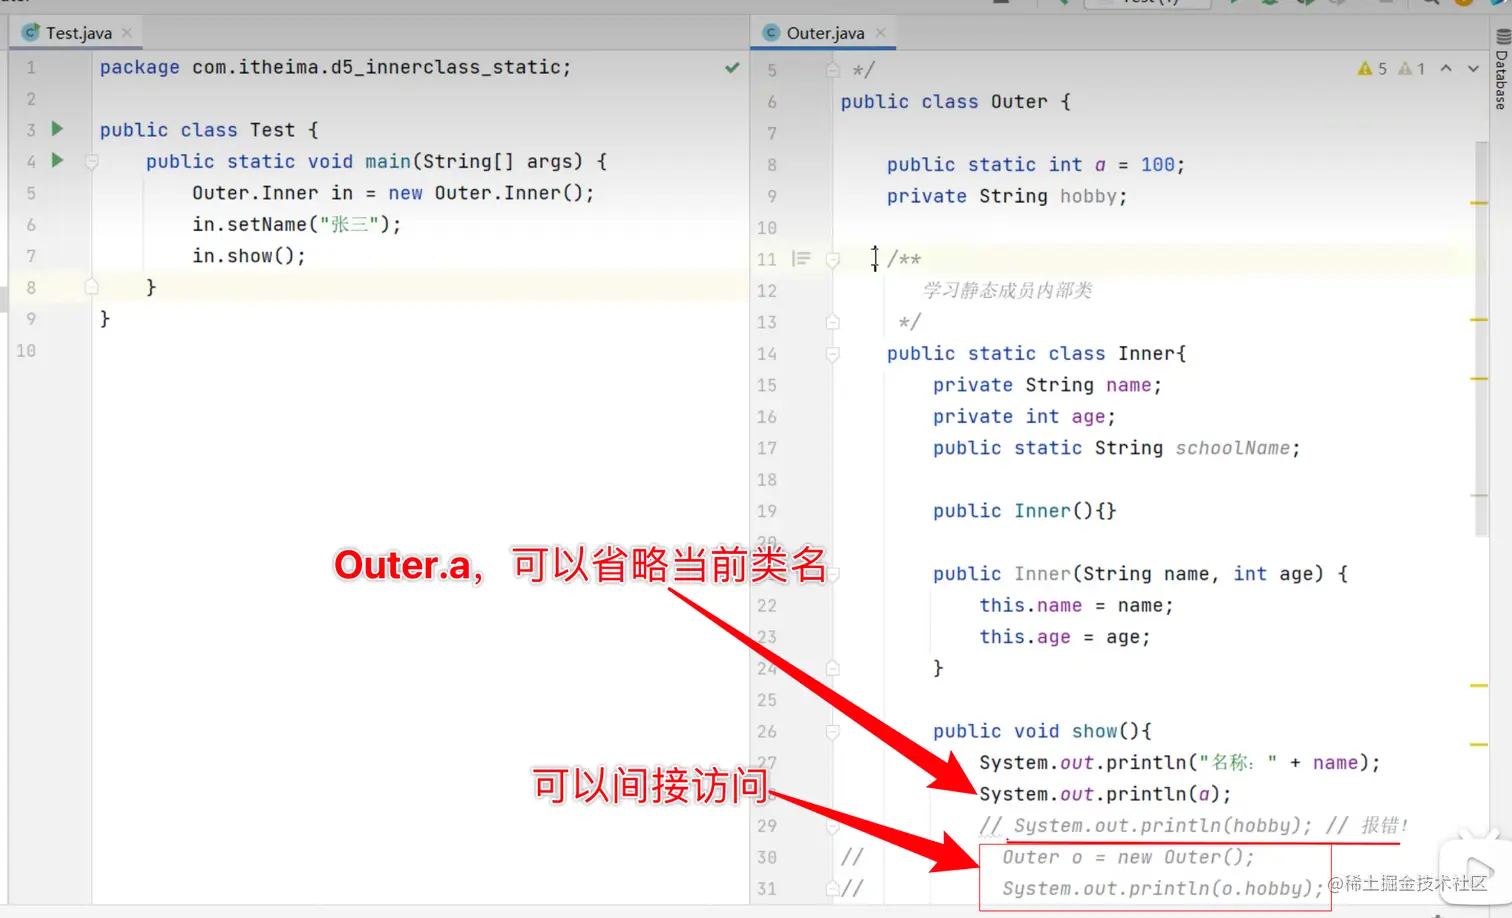Close the Outer.java tab
Image resolution: width=1512 pixels, height=918 pixels.
click(x=881, y=33)
